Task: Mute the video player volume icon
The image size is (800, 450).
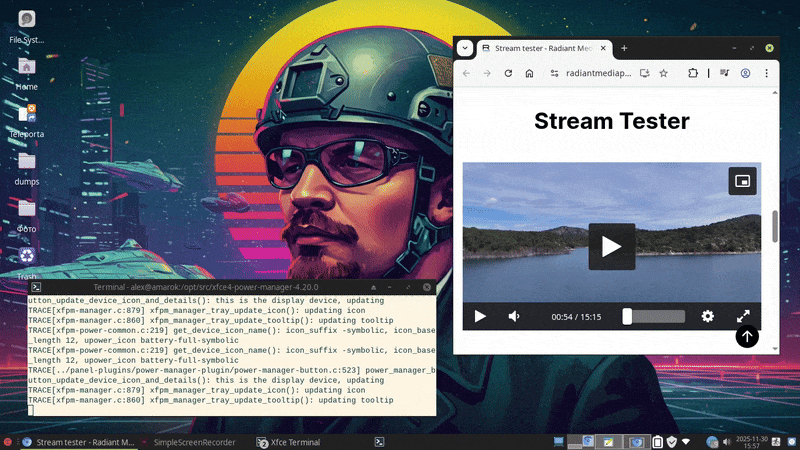Action: [x=514, y=316]
